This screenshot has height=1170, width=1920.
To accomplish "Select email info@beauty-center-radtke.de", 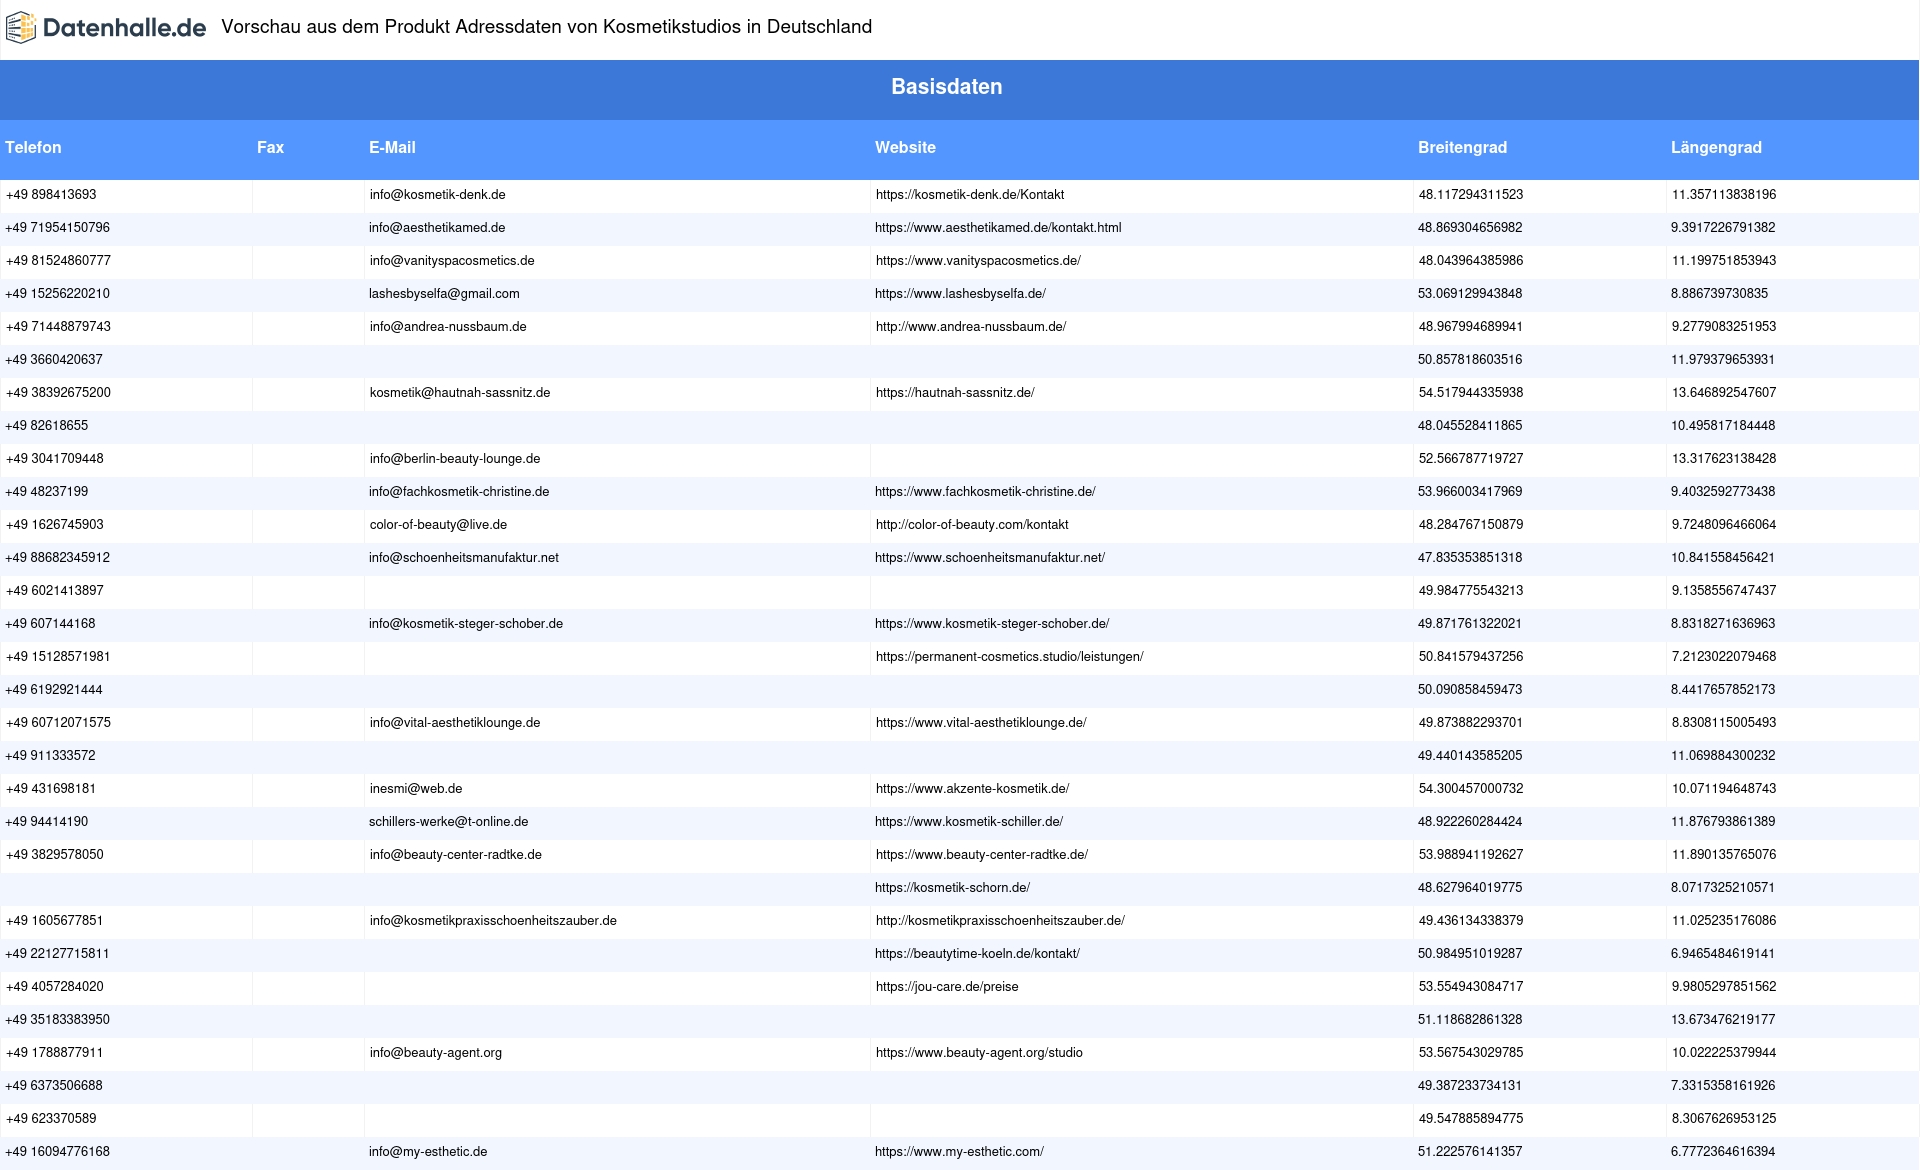I will 456,855.
